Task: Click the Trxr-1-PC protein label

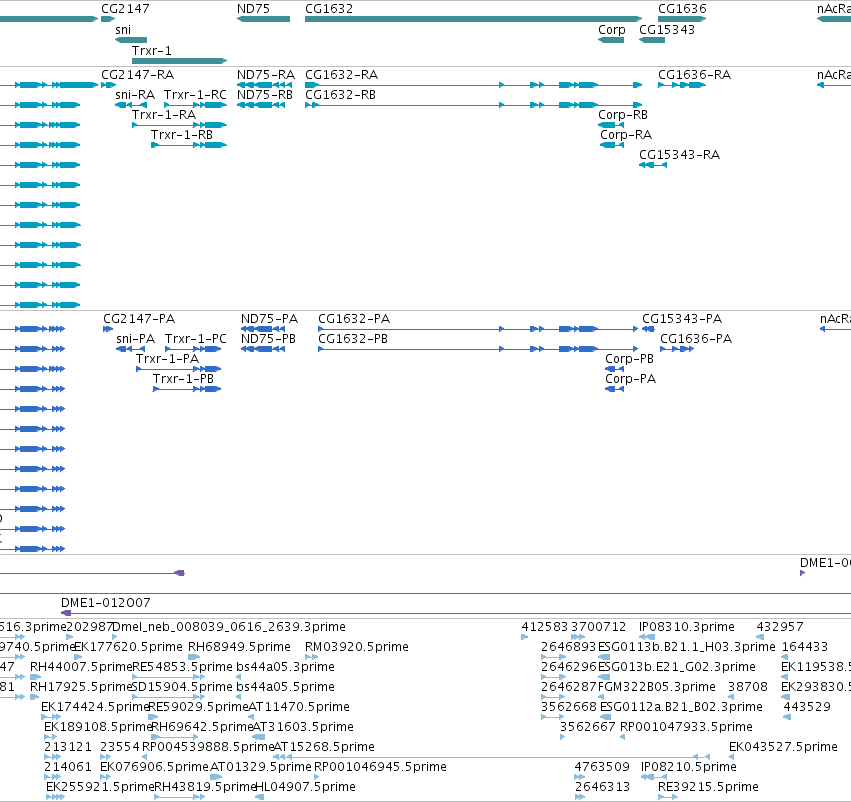Action: point(195,339)
